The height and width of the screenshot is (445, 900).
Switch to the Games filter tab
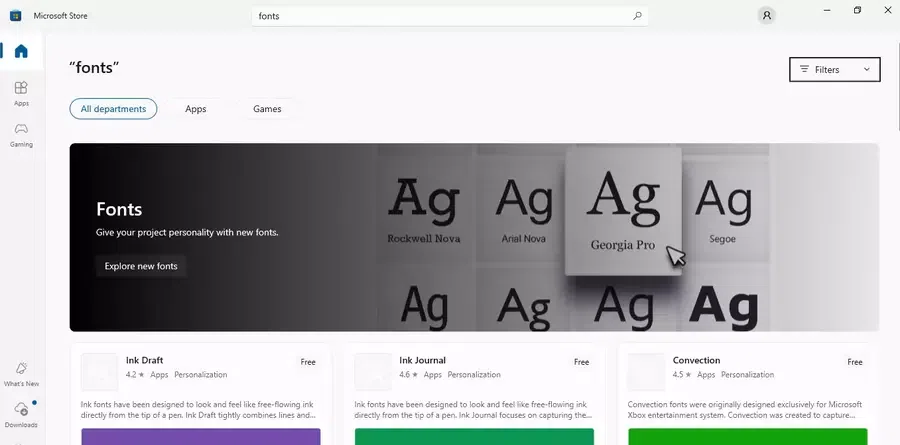click(267, 109)
